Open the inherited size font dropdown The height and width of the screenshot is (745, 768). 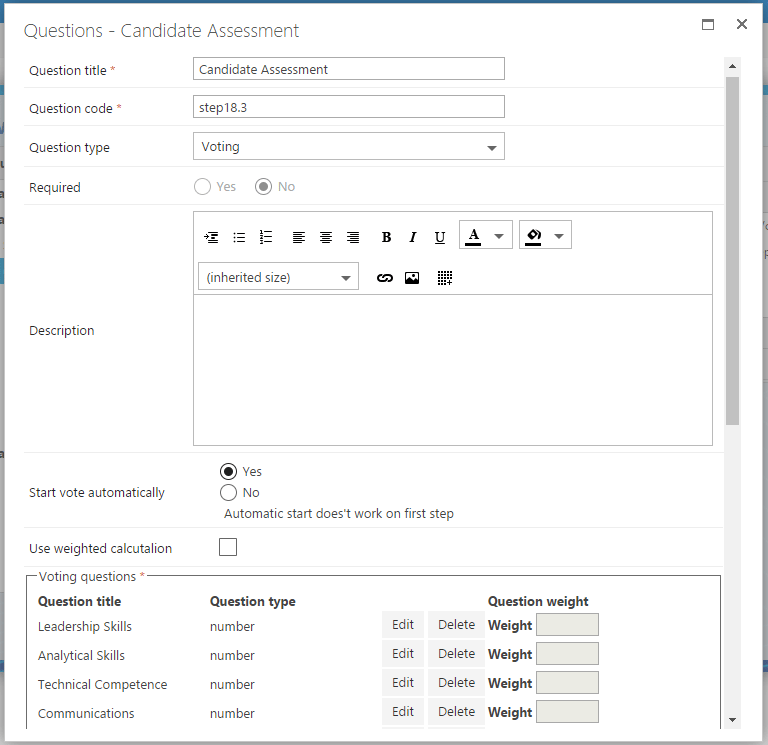278,277
